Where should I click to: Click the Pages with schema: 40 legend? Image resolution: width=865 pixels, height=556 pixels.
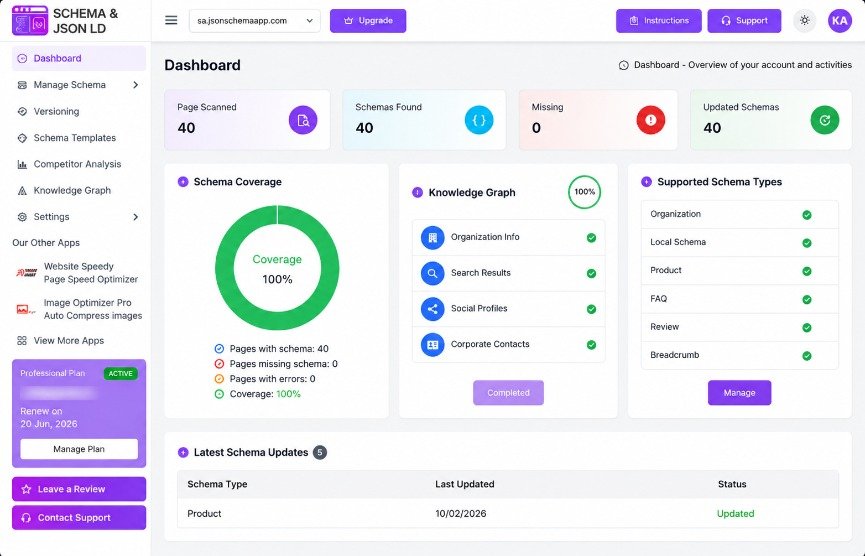(271, 349)
